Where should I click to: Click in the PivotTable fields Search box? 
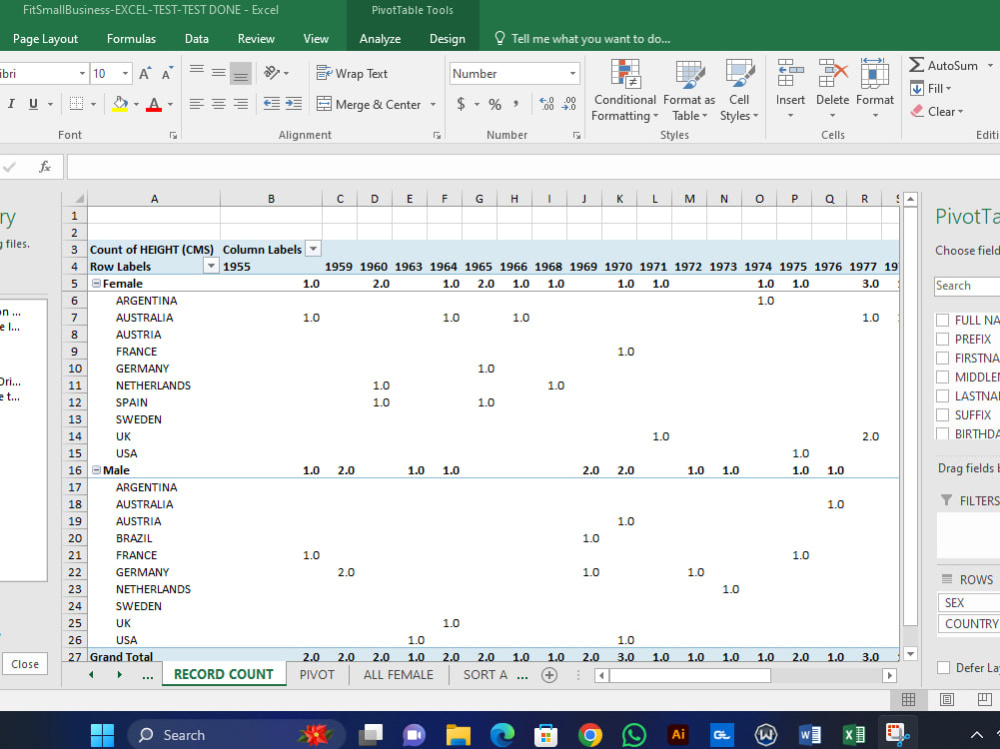967,286
